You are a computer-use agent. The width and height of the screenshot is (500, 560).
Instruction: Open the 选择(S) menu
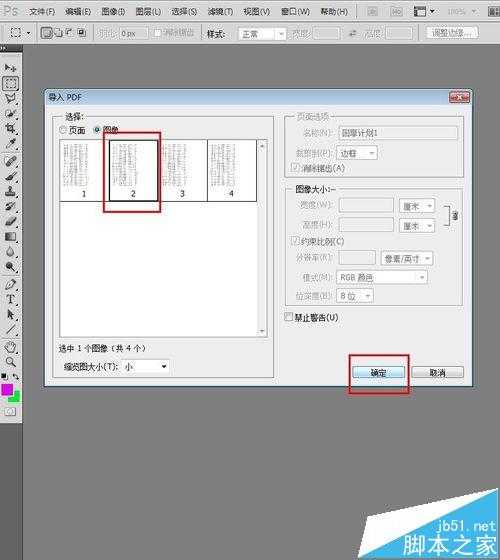pyautogui.click(x=184, y=12)
